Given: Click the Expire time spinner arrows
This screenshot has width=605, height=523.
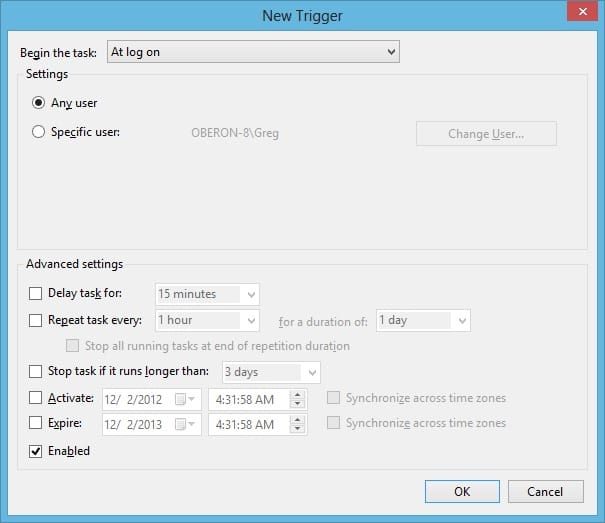Looking at the screenshot, I should pyautogui.click(x=296, y=424).
